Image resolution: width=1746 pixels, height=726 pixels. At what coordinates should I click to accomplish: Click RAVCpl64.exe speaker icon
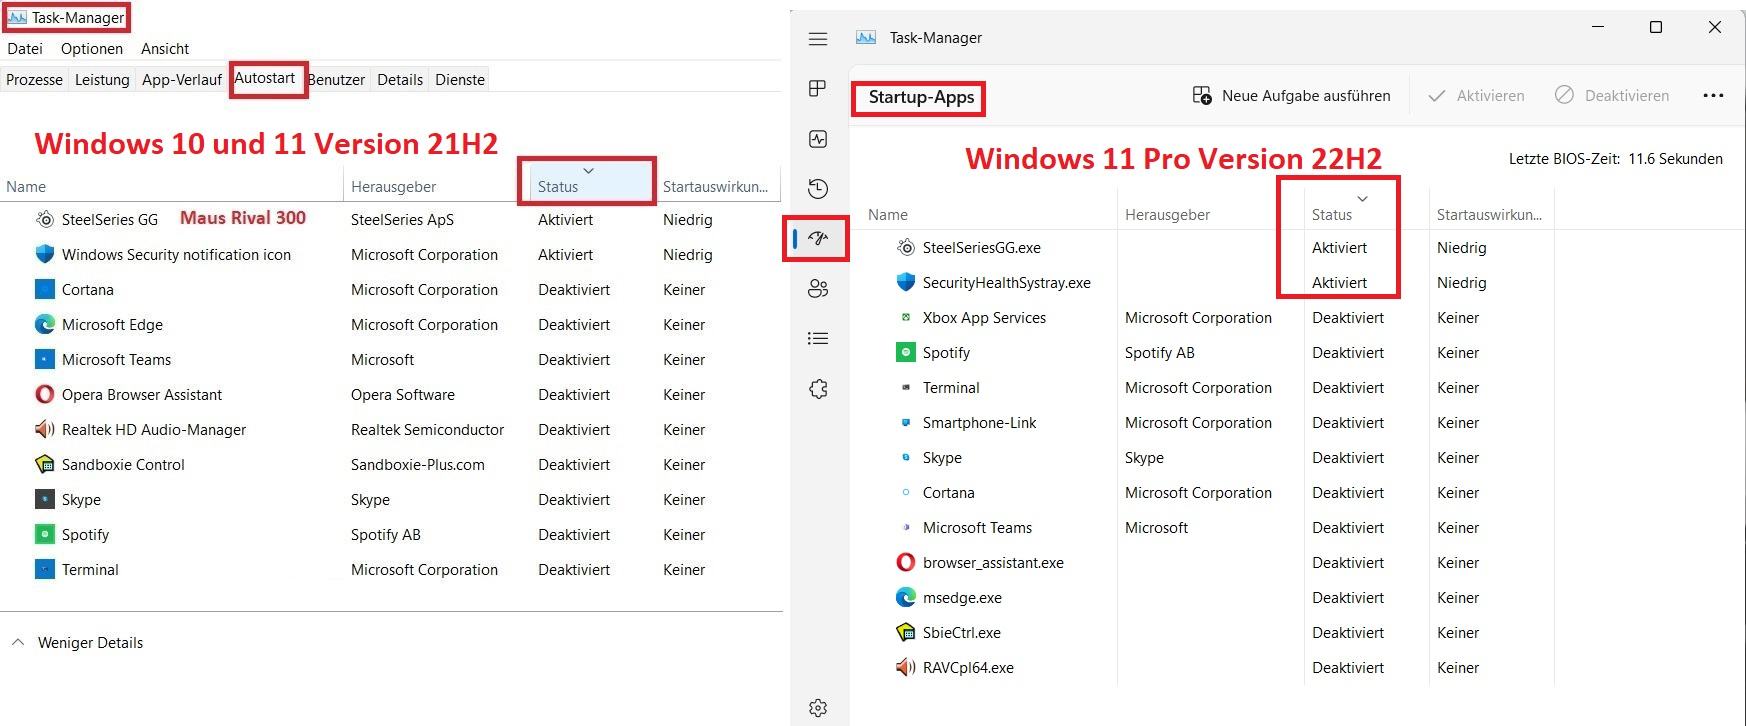pyautogui.click(x=906, y=667)
